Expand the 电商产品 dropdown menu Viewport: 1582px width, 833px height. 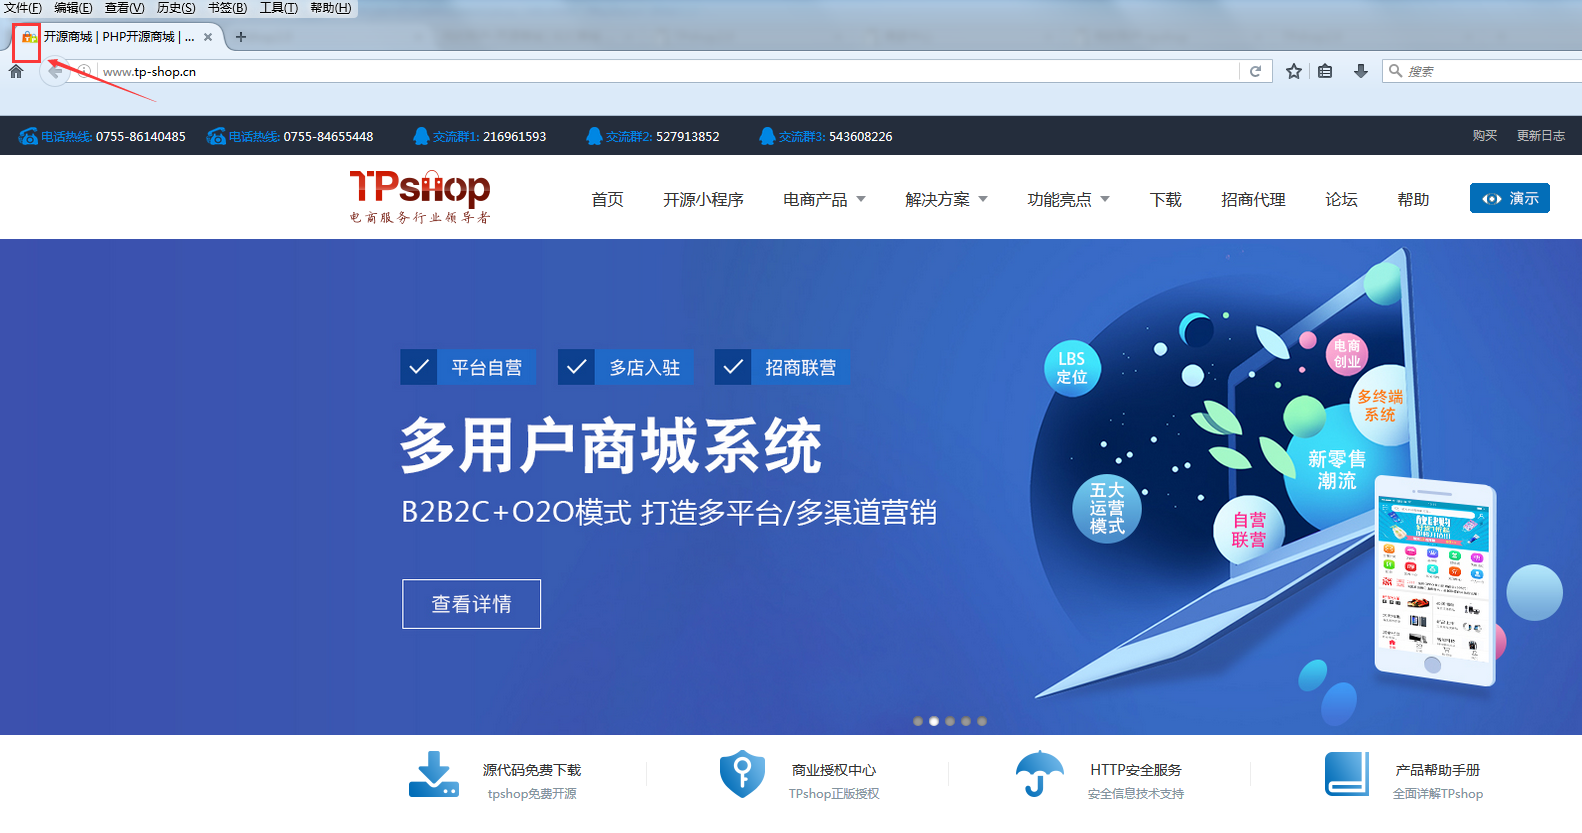pyautogui.click(x=824, y=199)
